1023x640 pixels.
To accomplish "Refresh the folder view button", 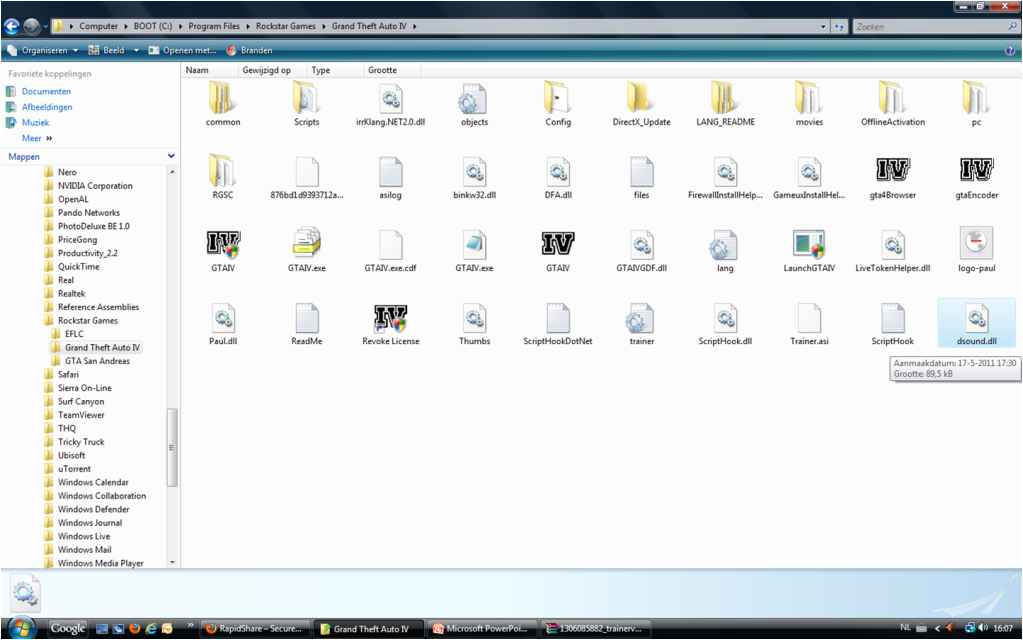I will 839,27.
